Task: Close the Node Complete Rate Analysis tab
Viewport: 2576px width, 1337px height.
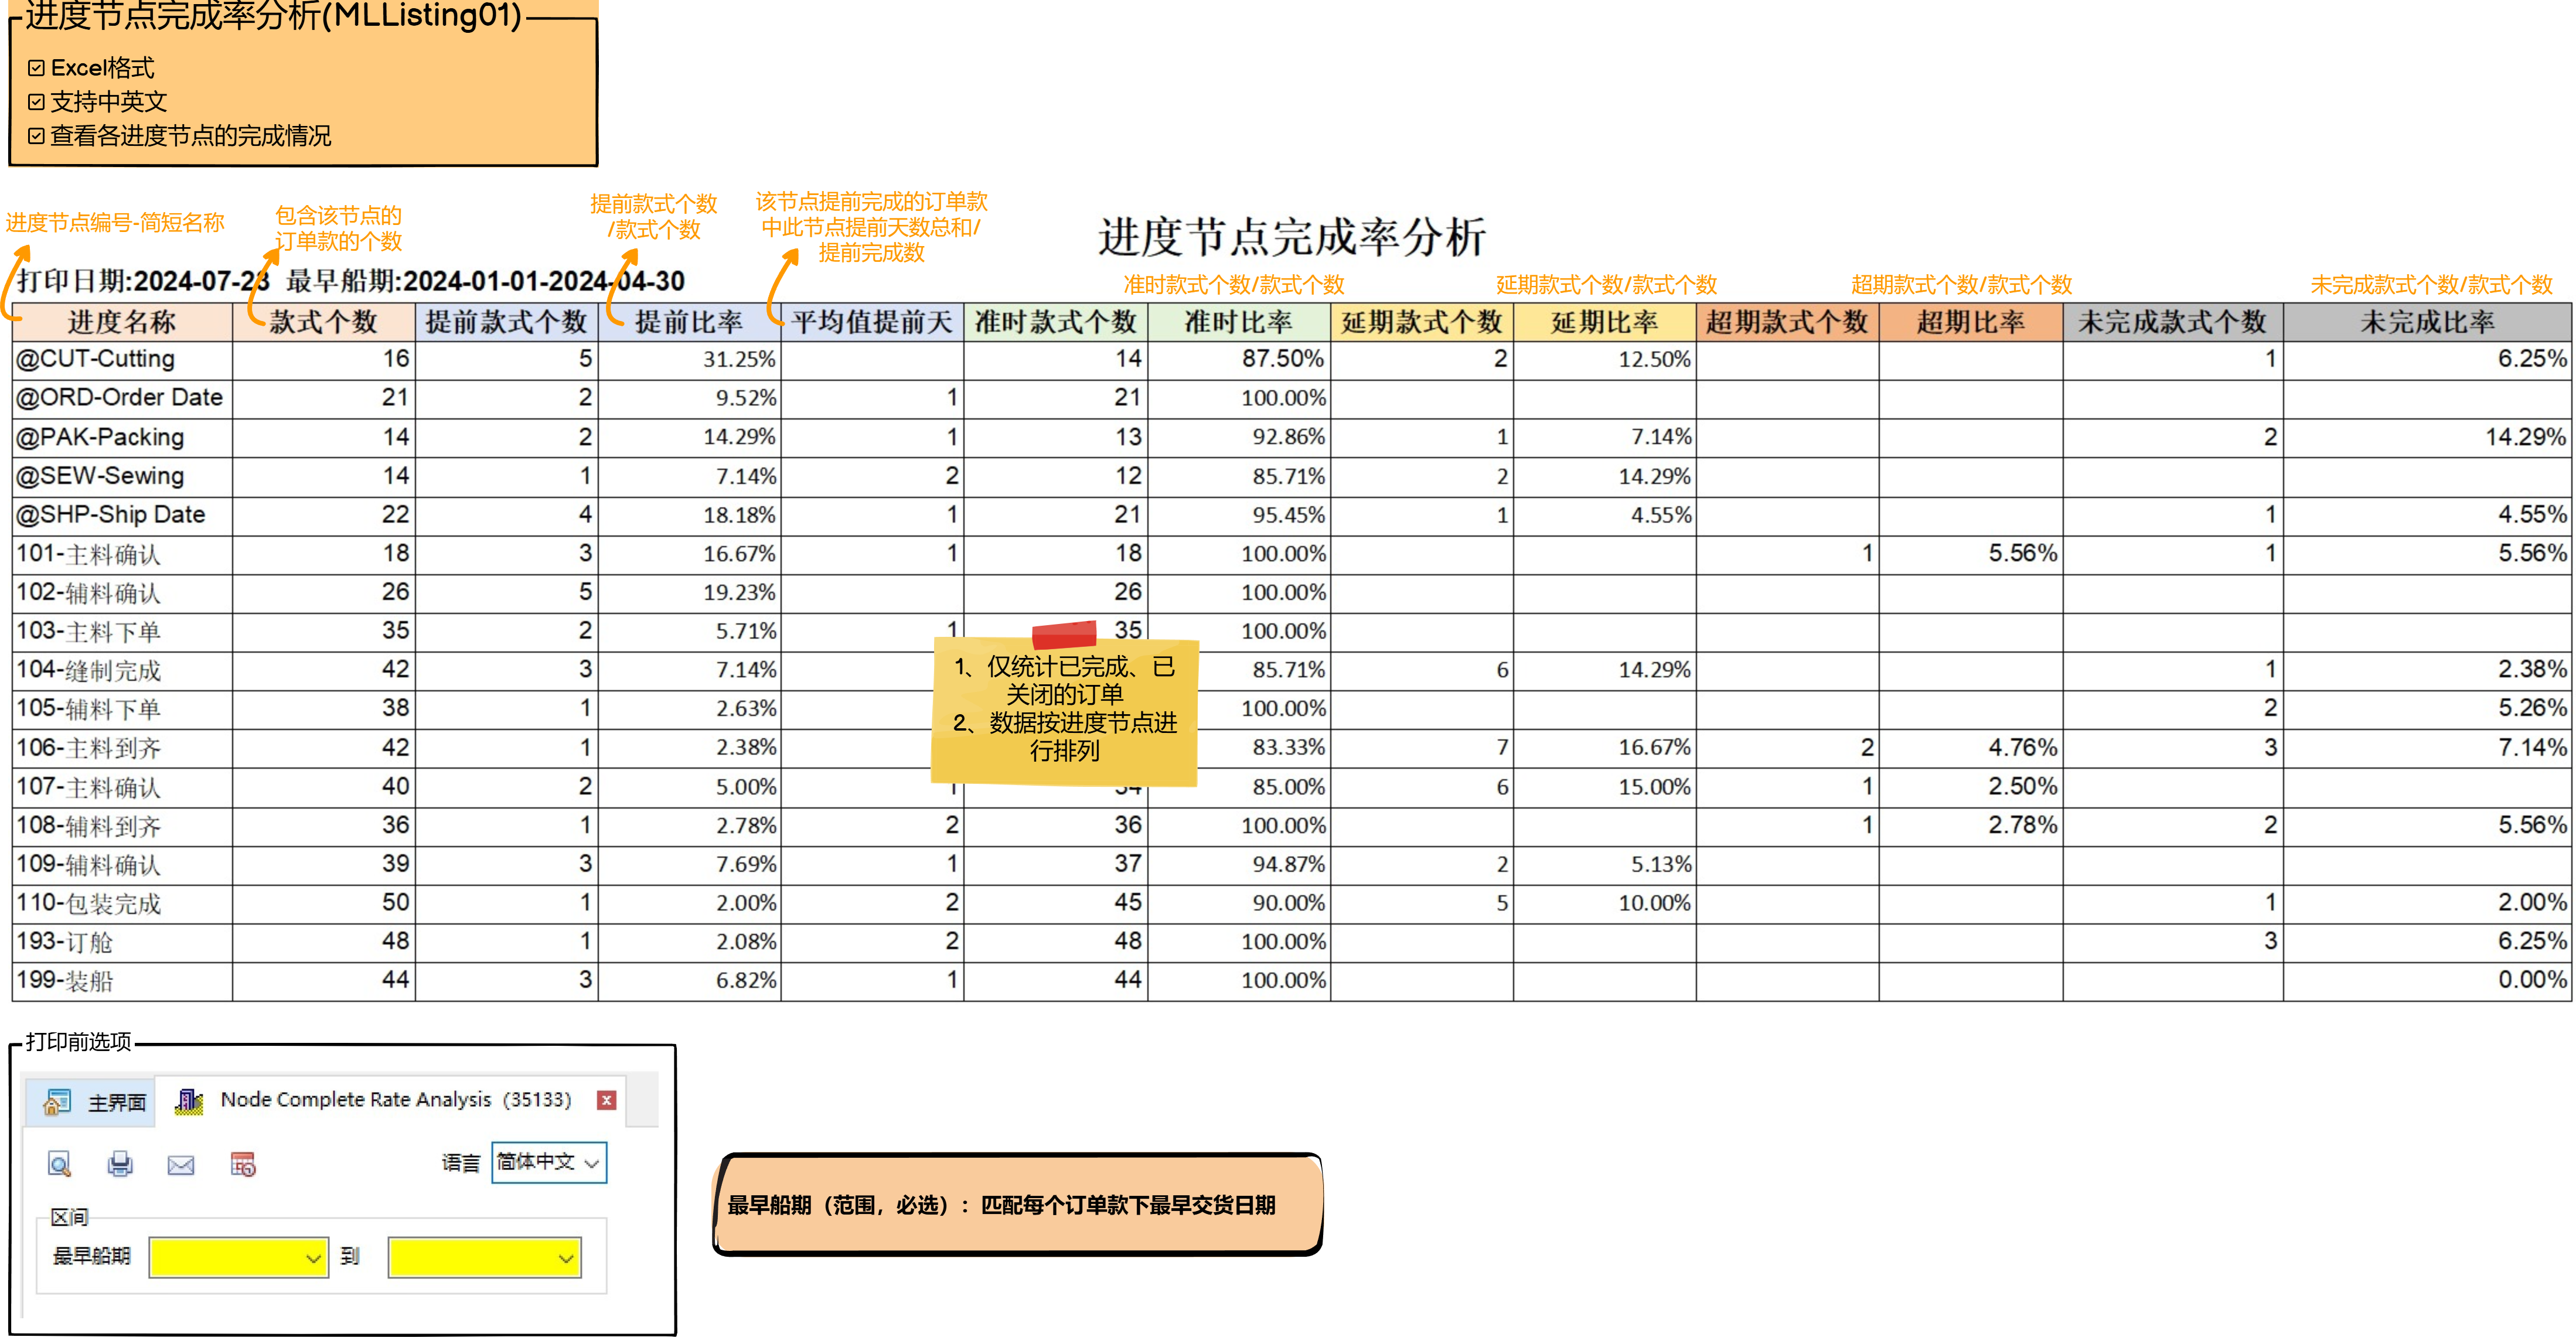Action: click(606, 1100)
